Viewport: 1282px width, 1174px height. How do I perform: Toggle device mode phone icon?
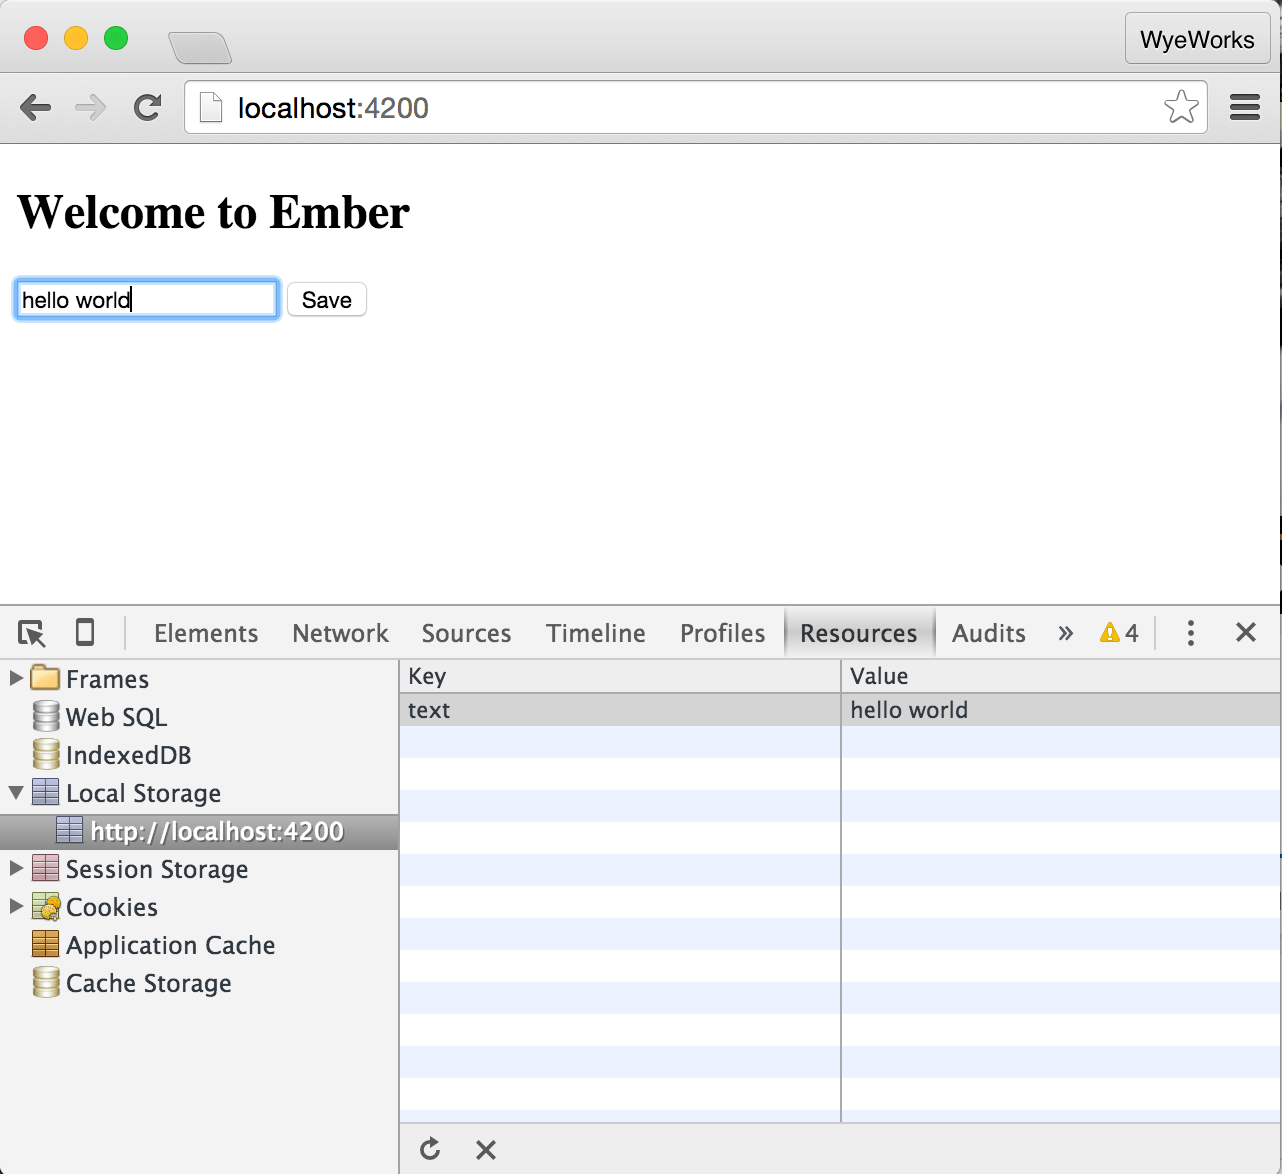click(x=85, y=633)
